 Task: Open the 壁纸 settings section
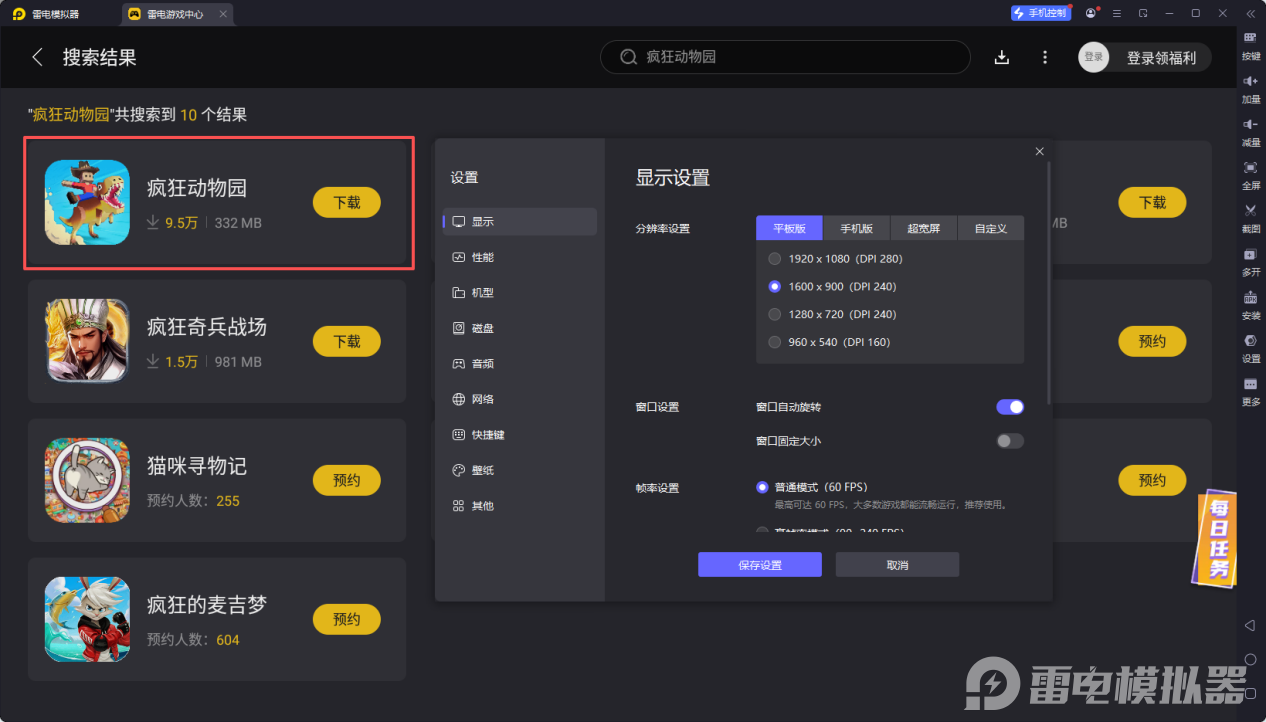(520, 470)
